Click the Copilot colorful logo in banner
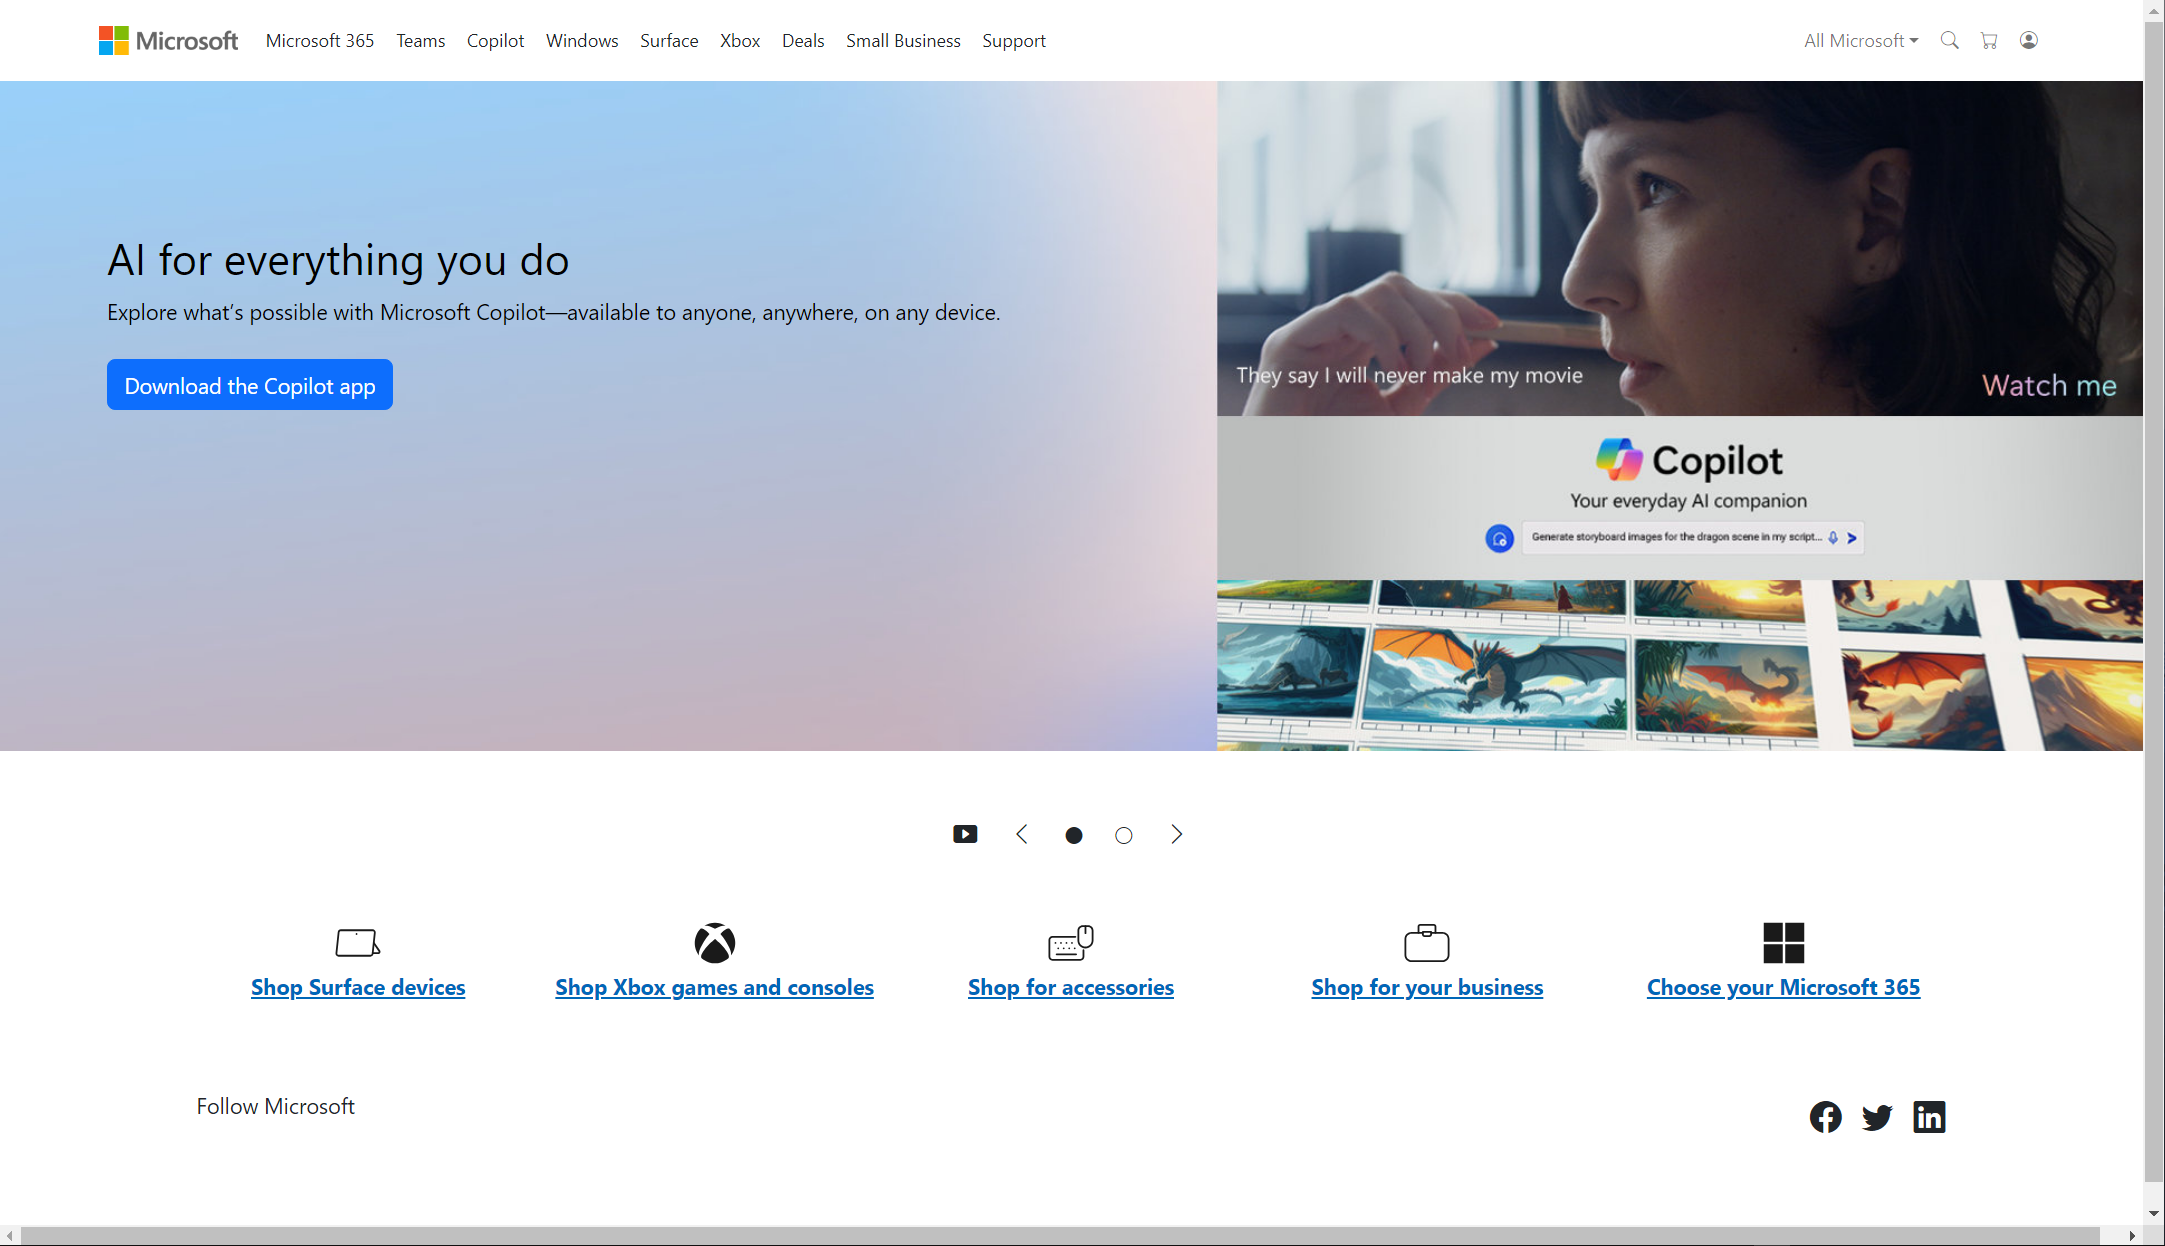 [x=1619, y=460]
